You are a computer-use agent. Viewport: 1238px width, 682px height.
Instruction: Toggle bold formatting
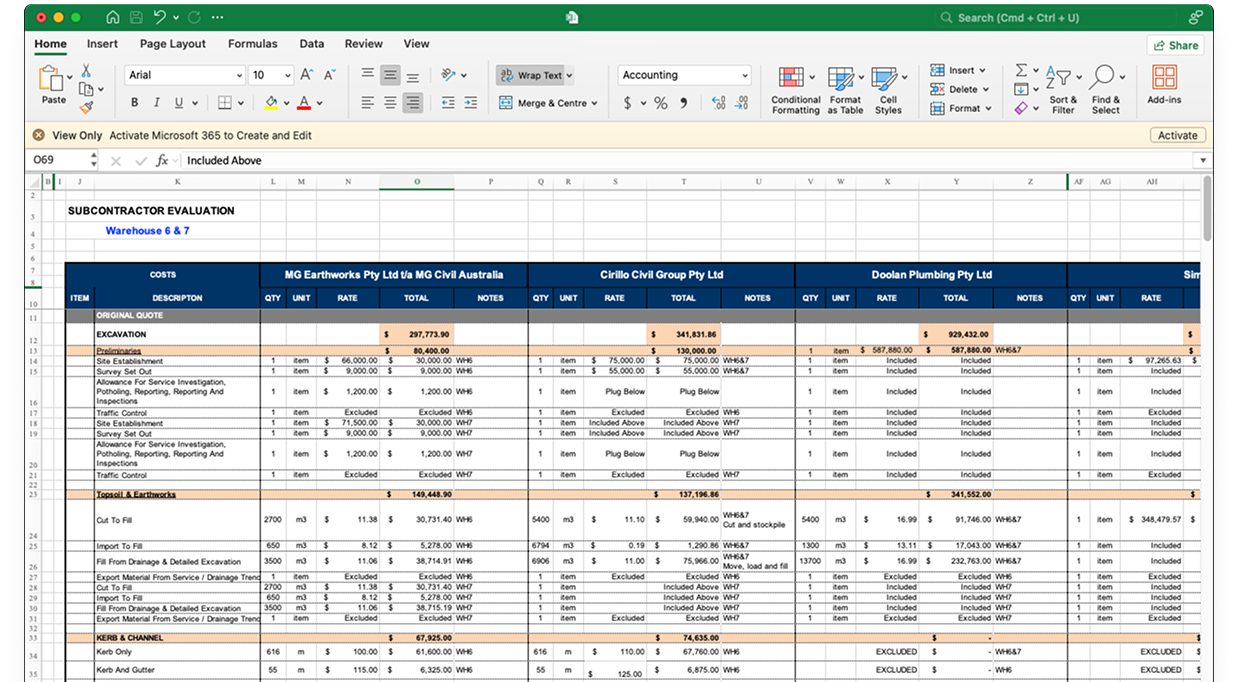click(133, 102)
